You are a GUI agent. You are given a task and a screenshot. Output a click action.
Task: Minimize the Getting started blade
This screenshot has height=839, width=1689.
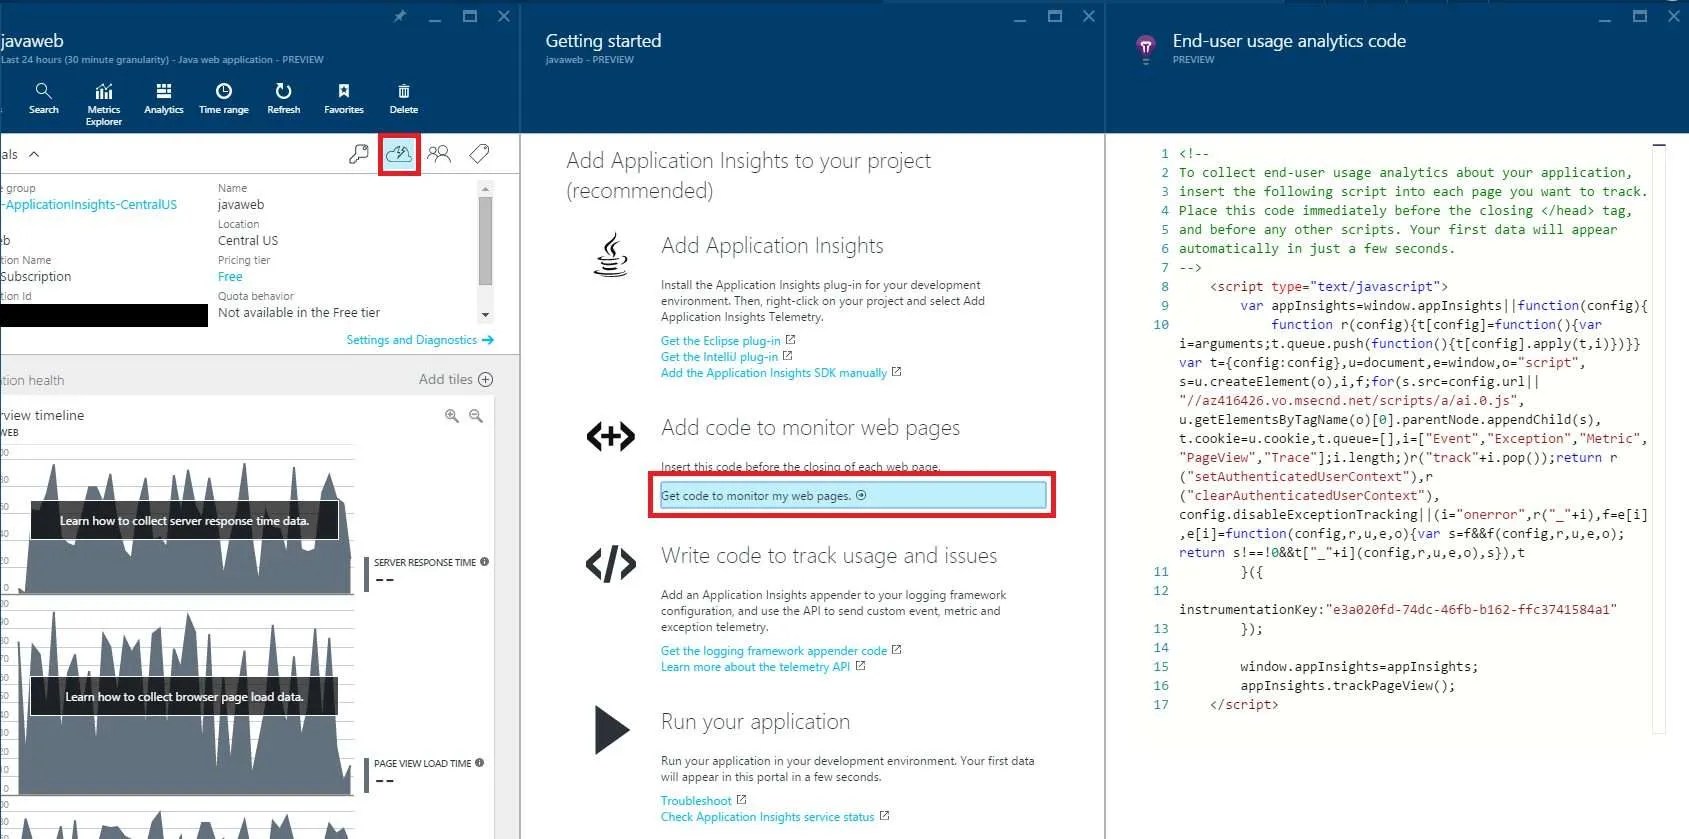tap(1020, 17)
